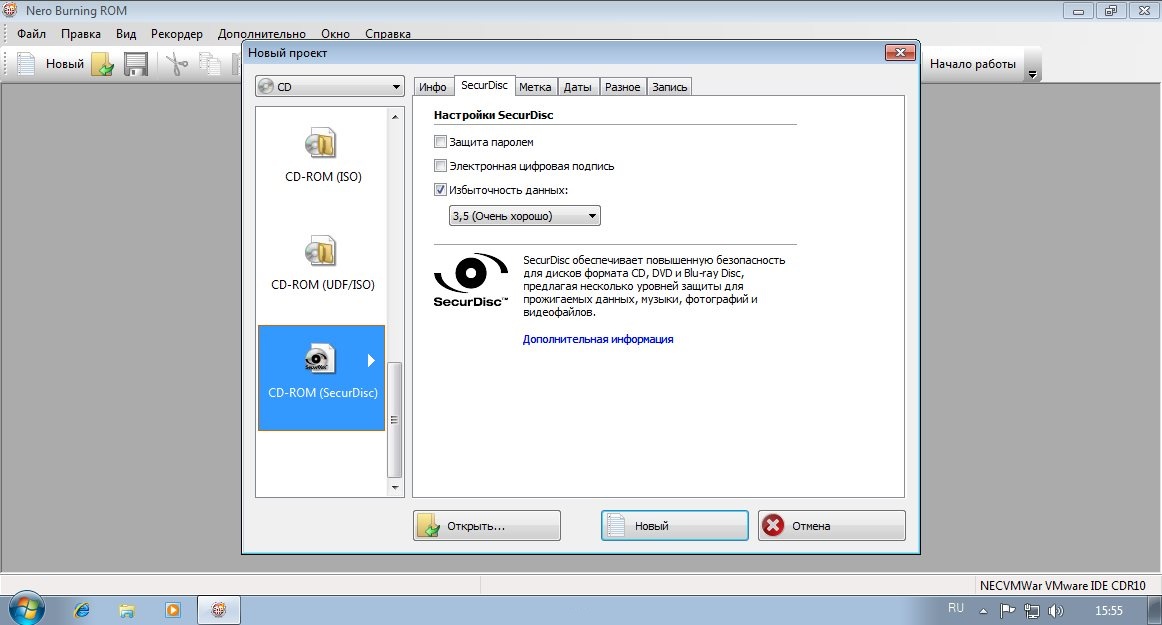
Task: Click the New document icon in toolbar
Action: [26, 64]
